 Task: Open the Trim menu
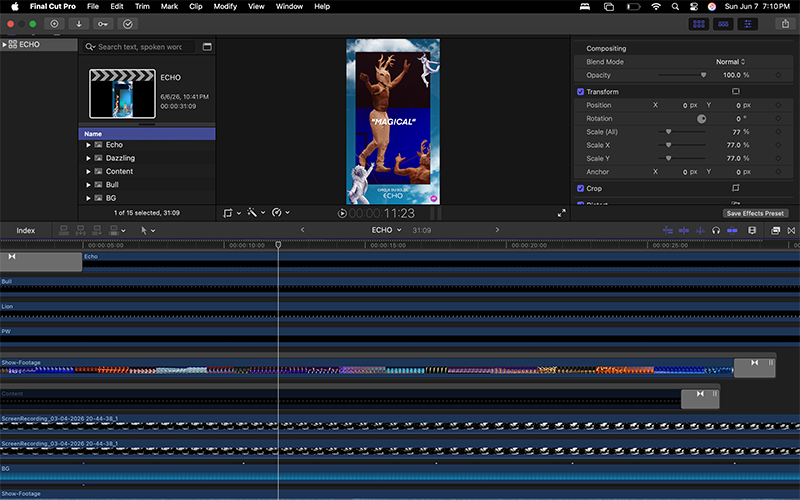click(x=142, y=6)
